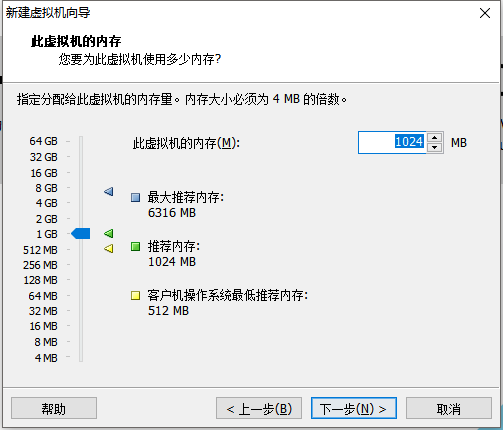Image resolution: width=503 pixels, height=430 pixels.
Task: Click the 8 MB scale label
Action: [46, 342]
